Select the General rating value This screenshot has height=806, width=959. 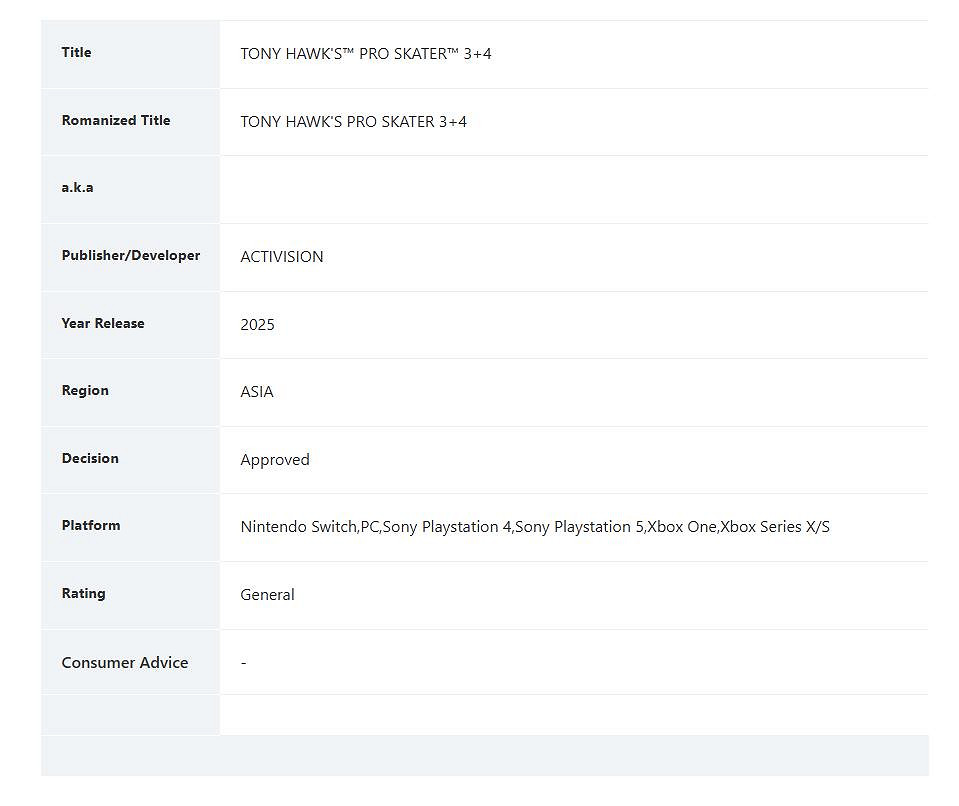267,595
